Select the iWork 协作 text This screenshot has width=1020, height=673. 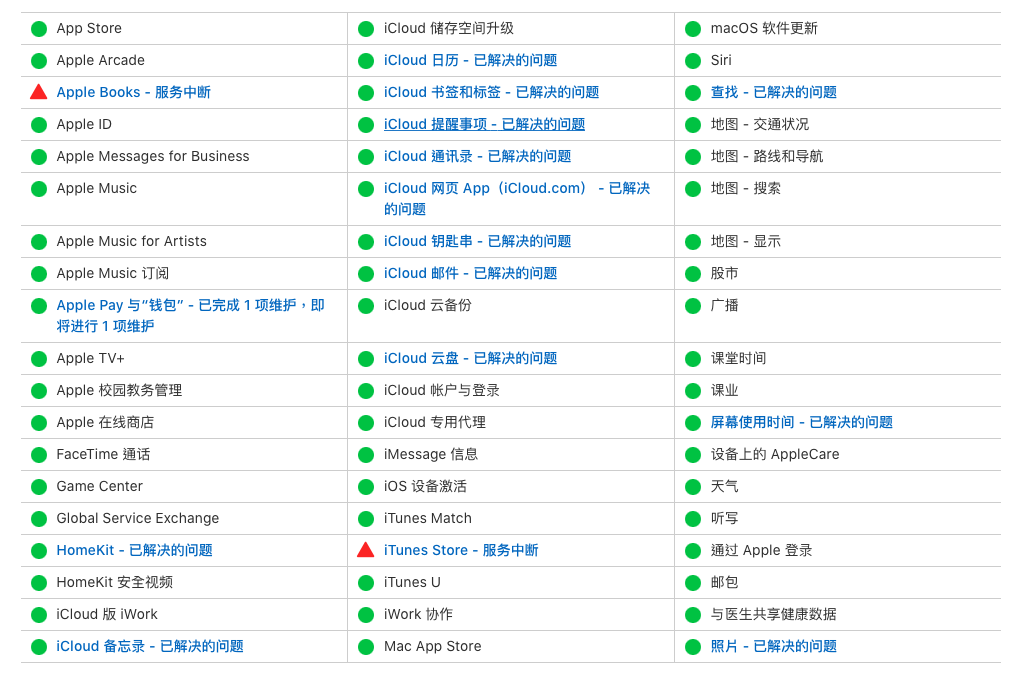tap(418, 614)
